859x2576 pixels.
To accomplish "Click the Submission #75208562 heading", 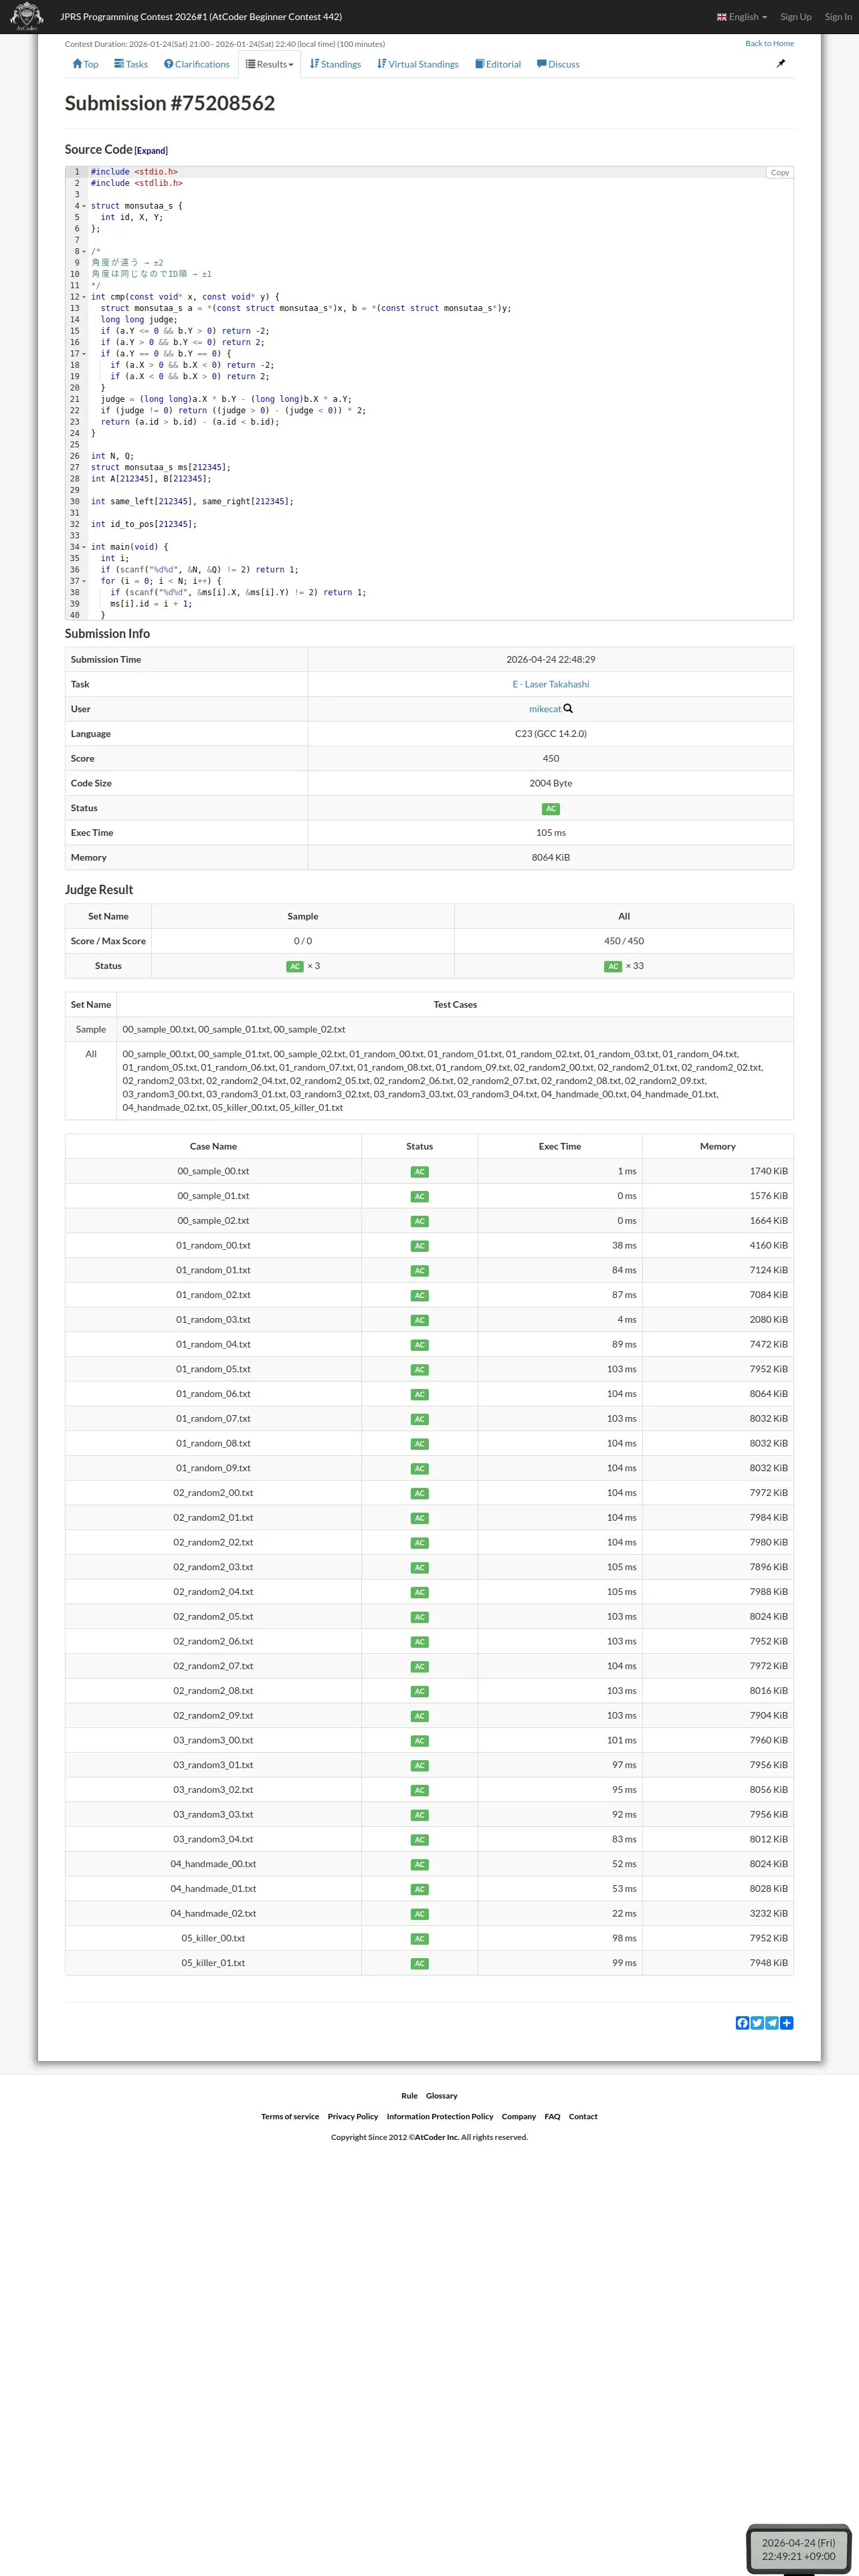I will [x=170, y=104].
